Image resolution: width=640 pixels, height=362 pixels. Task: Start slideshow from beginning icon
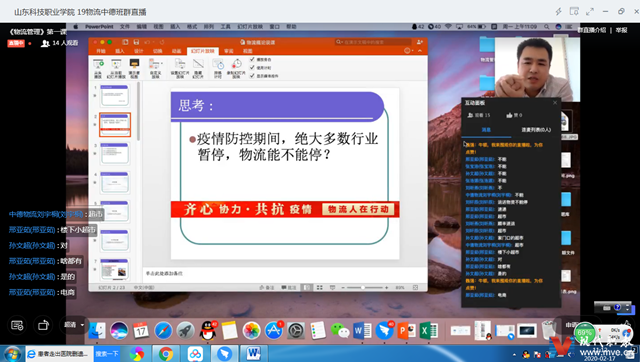(98, 68)
